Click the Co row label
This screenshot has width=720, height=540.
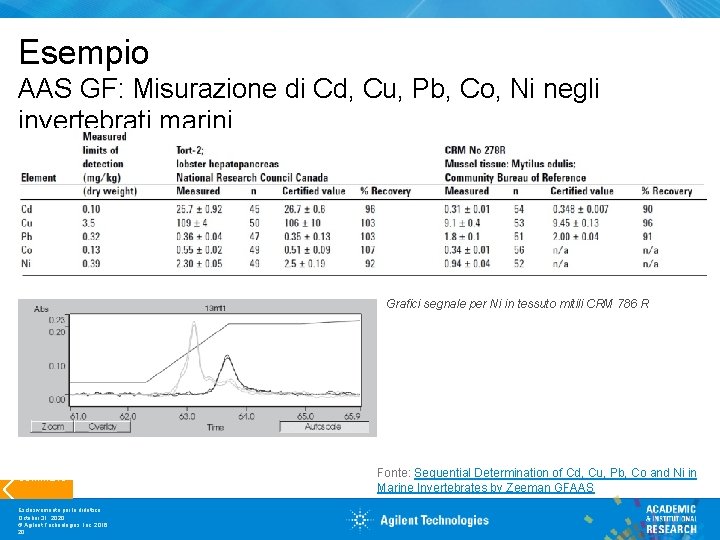(27, 250)
